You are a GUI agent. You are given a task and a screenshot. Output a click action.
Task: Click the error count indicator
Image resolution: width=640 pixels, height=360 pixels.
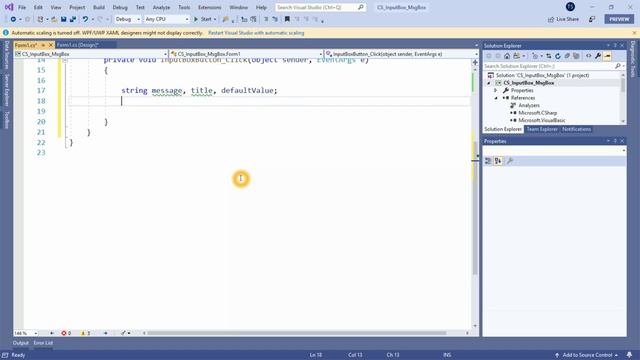pyautogui.click(x=66, y=333)
